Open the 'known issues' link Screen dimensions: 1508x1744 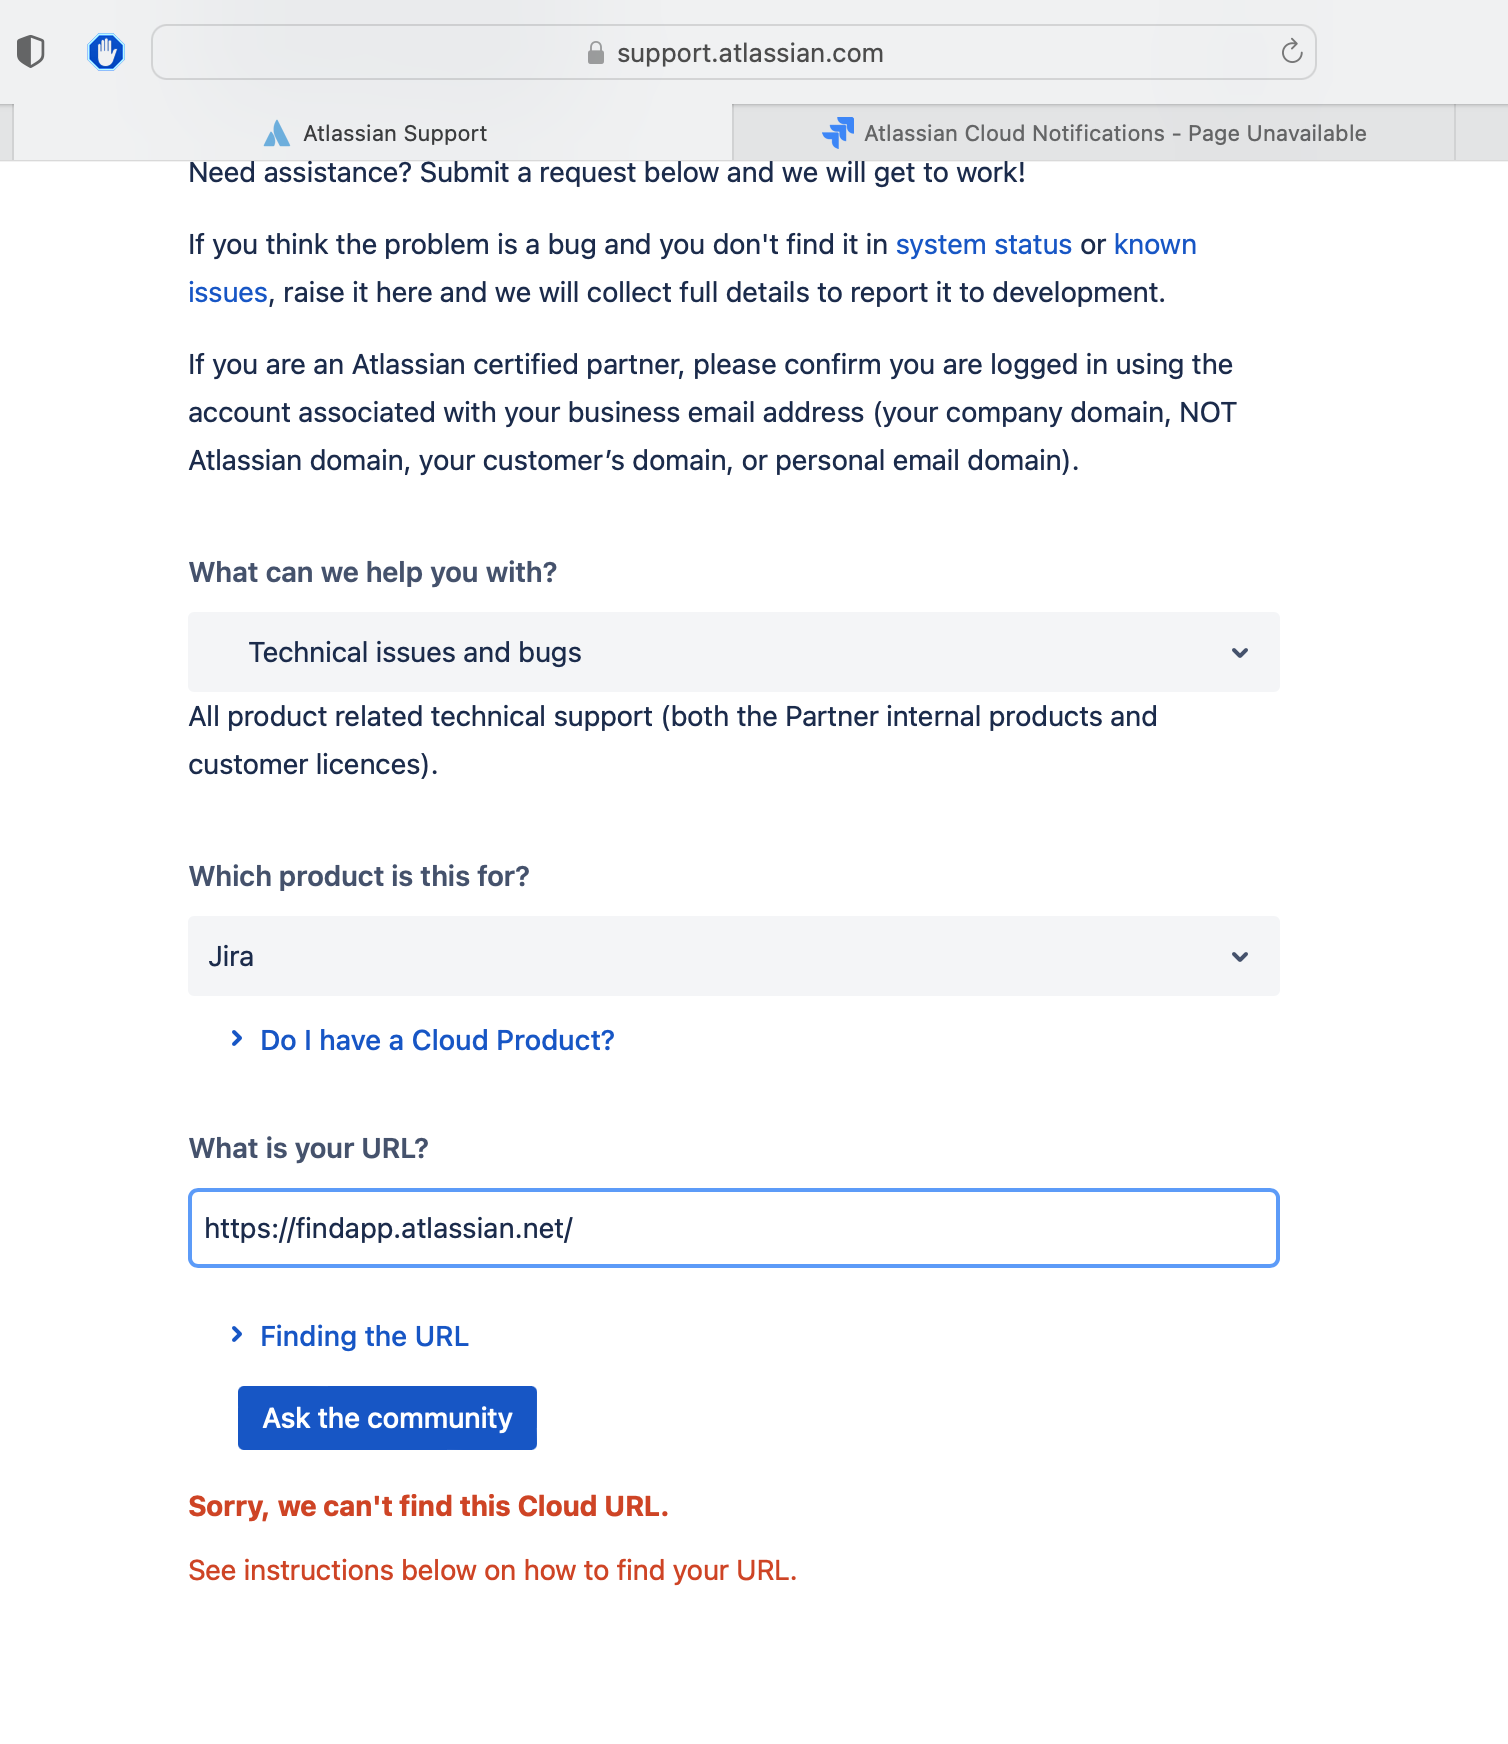(x=1155, y=244)
